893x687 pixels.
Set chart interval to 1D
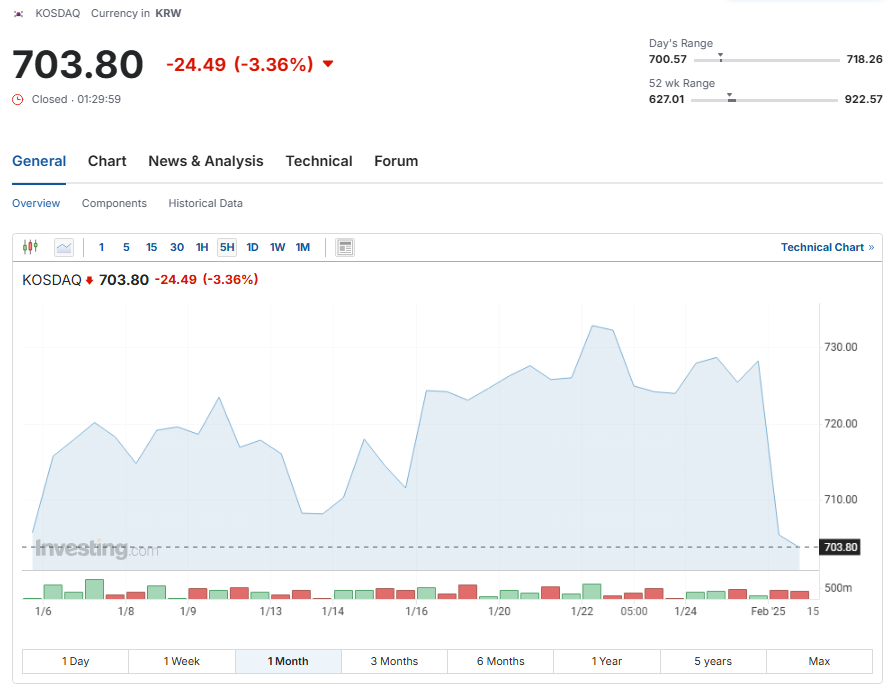click(x=252, y=247)
